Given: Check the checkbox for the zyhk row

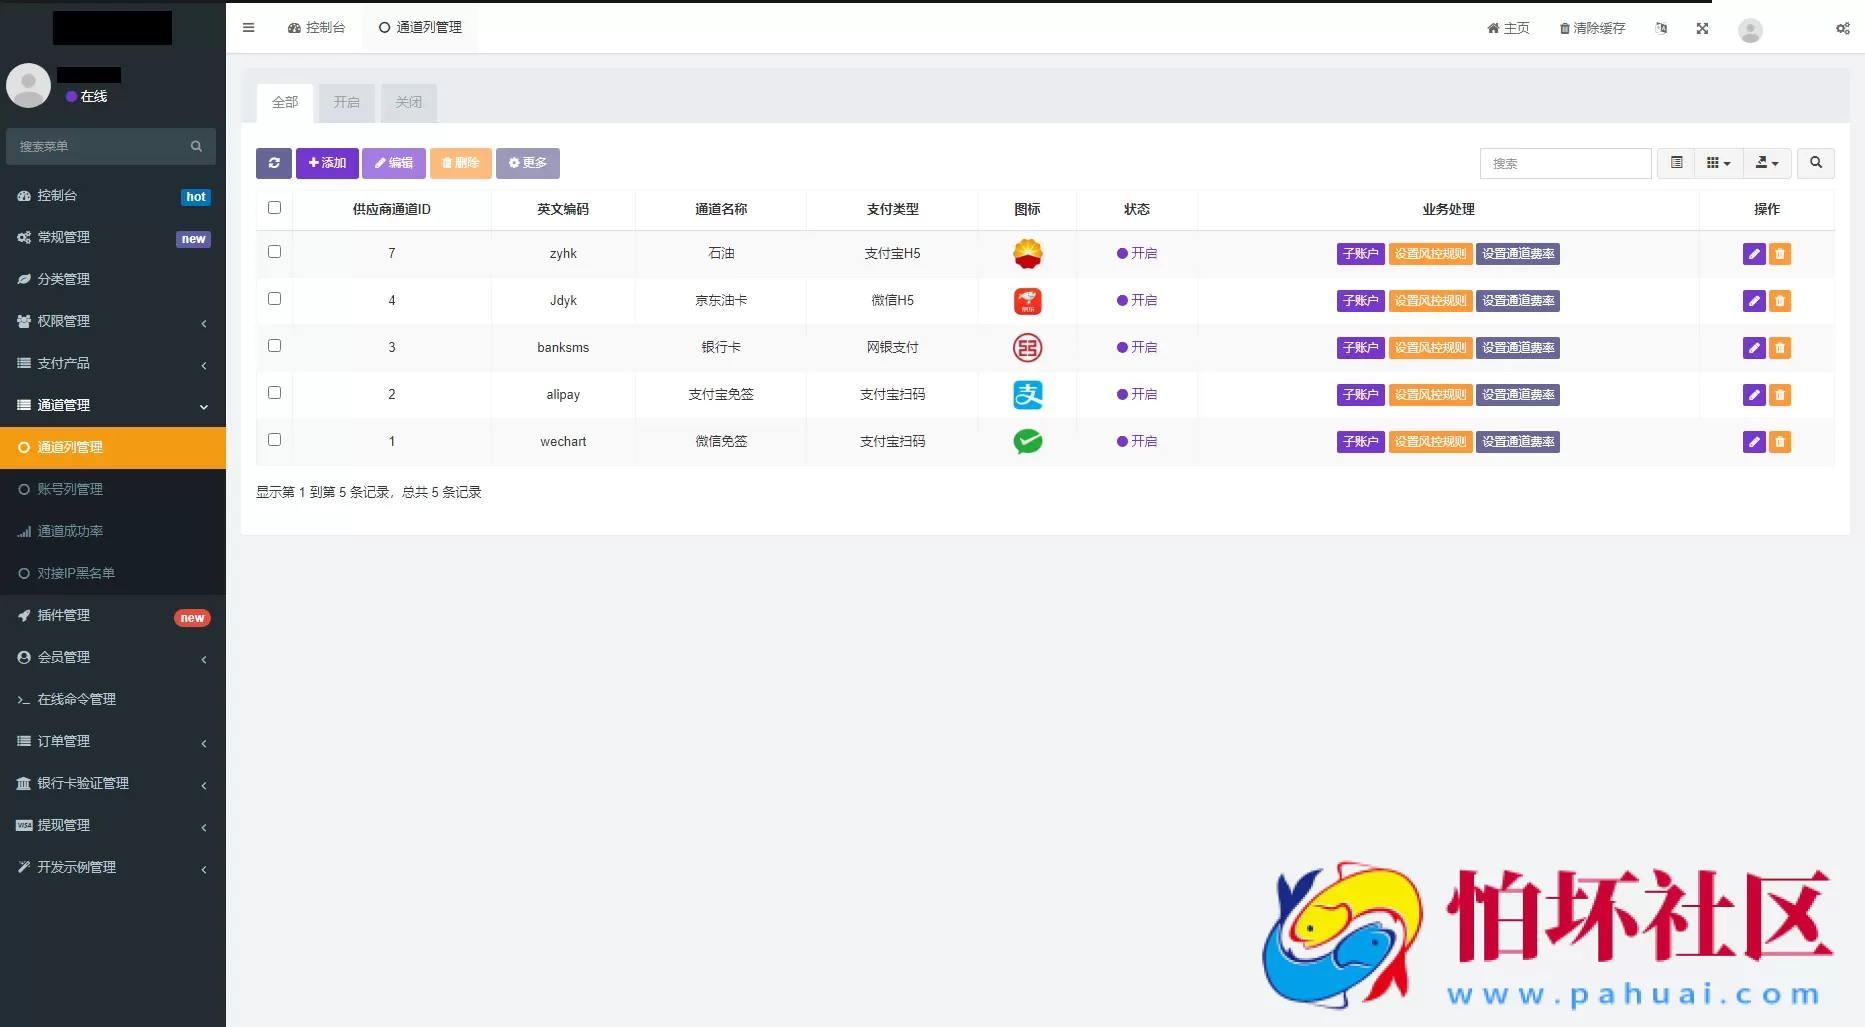Looking at the screenshot, I should tap(275, 252).
